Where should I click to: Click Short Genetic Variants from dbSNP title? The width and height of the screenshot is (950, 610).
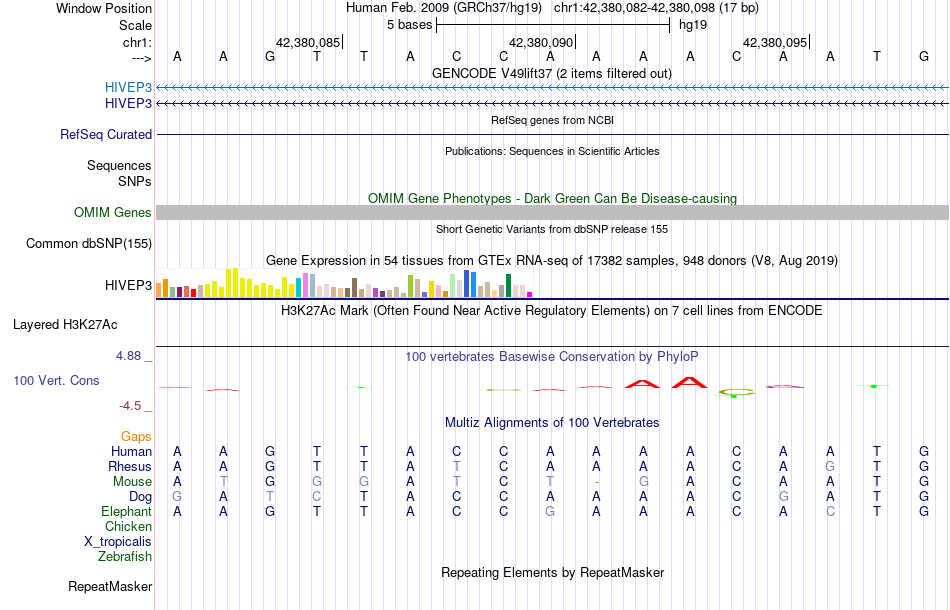click(552, 229)
